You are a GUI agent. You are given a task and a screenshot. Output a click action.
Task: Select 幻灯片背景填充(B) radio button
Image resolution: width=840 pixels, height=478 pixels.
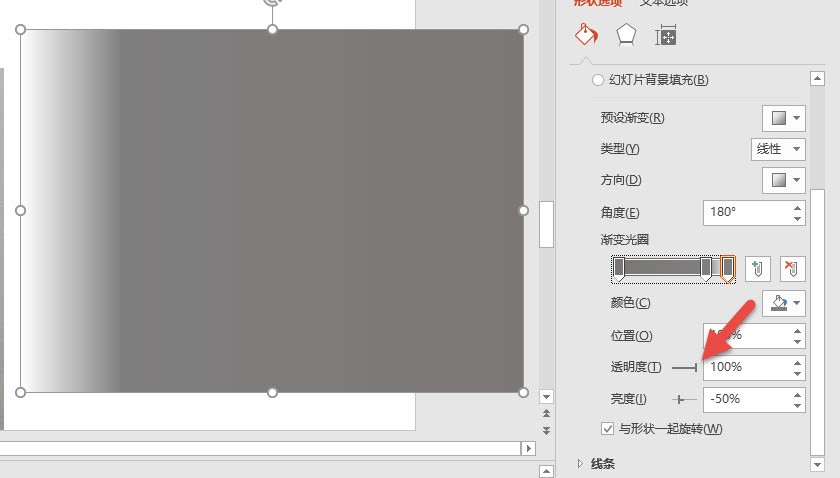[x=597, y=80]
